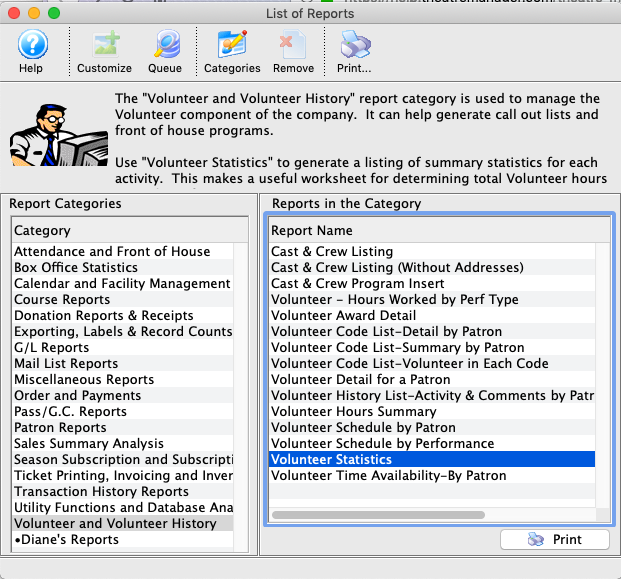Open the Categories editor icon

click(x=232, y=51)
